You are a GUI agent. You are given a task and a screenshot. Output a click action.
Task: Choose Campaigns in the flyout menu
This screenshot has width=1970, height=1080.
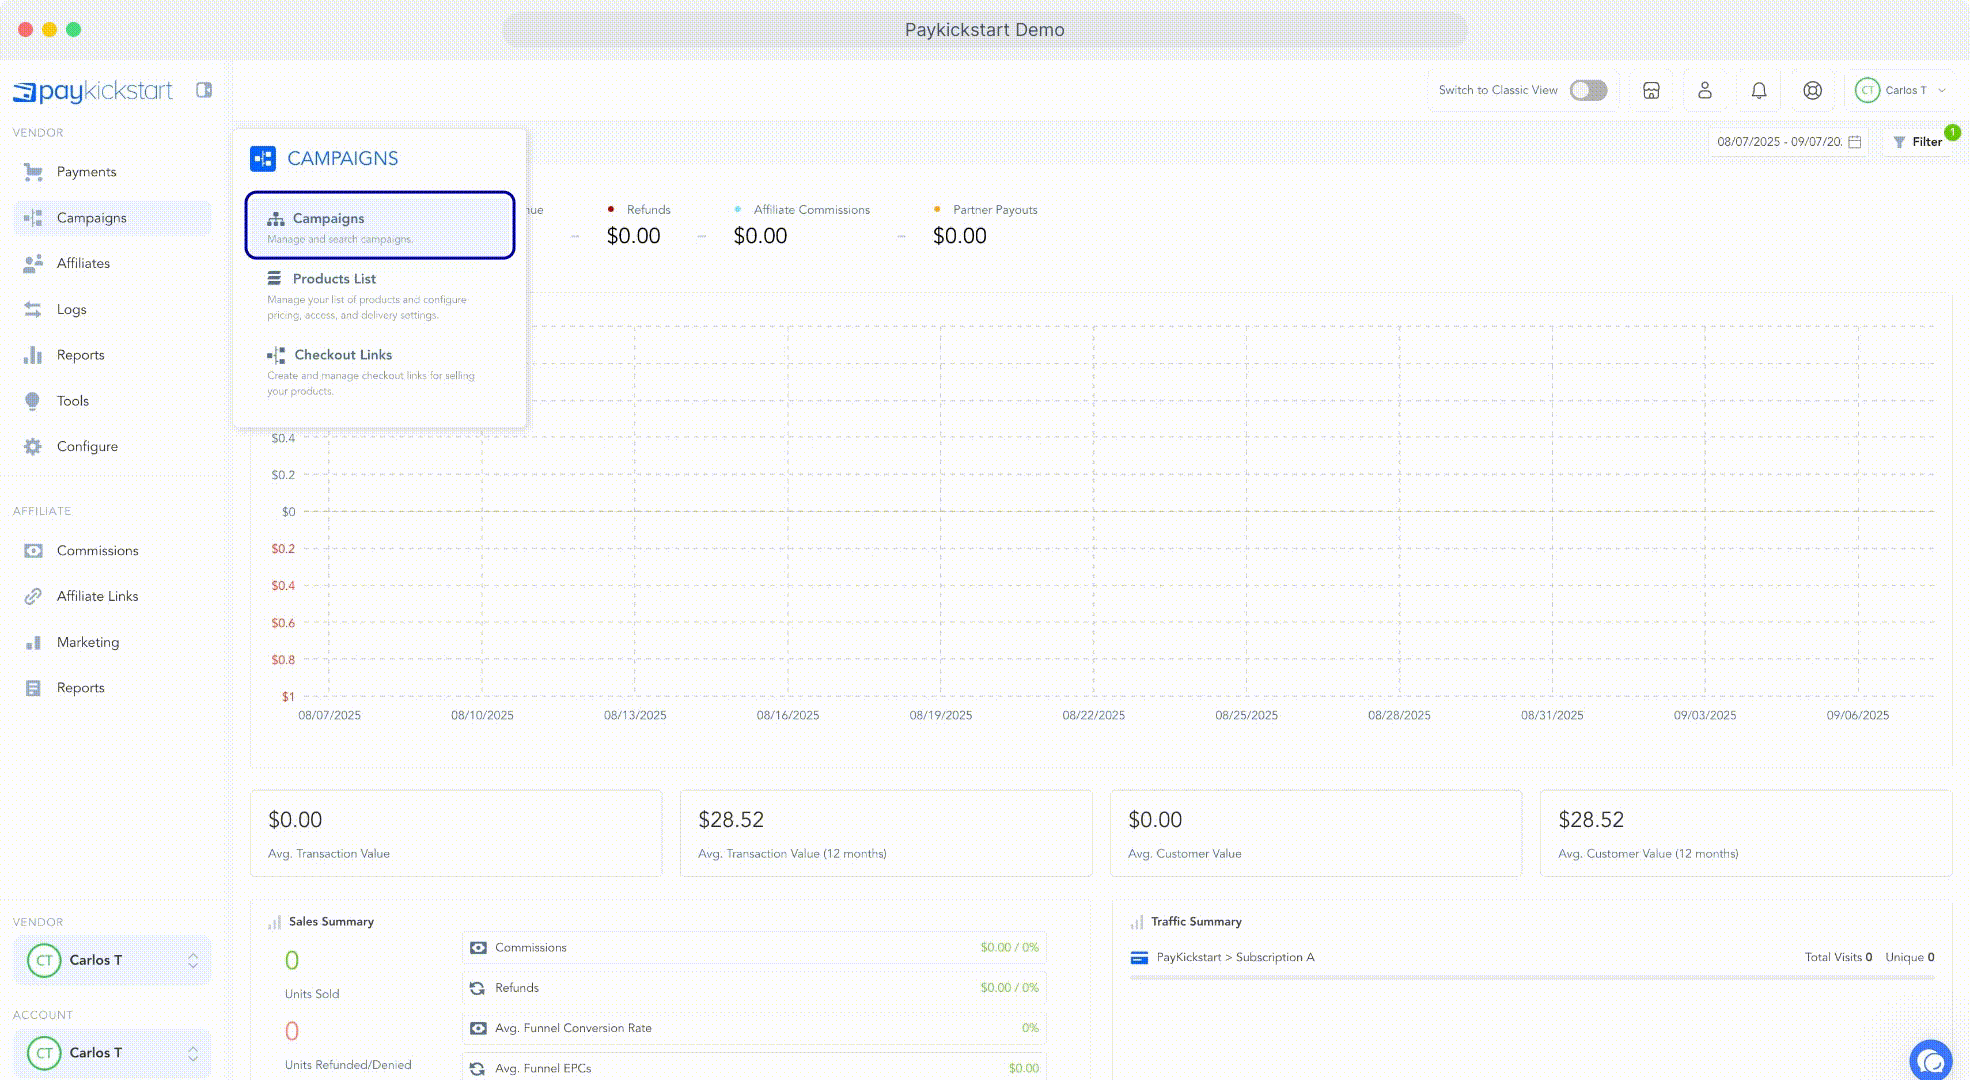tap(380, 226)
